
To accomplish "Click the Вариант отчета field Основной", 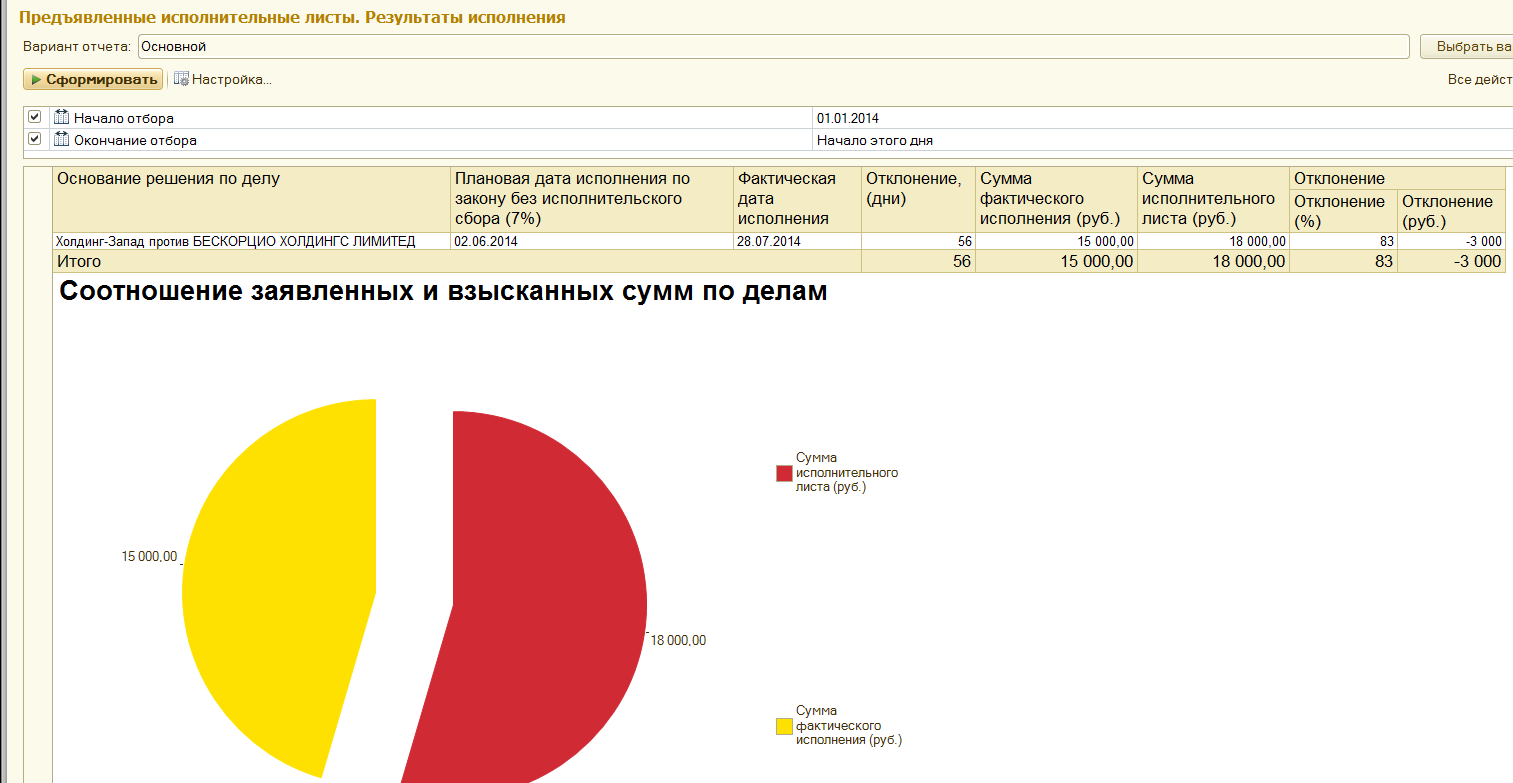I will [x=772, y=46].
